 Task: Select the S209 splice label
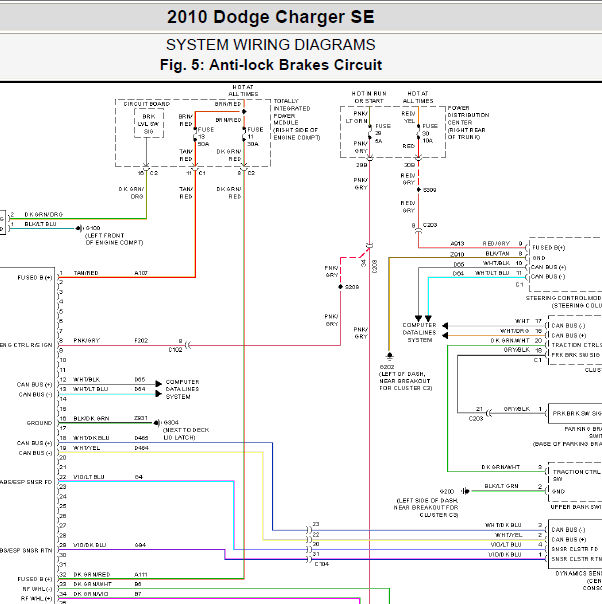[x=352, y=287]
